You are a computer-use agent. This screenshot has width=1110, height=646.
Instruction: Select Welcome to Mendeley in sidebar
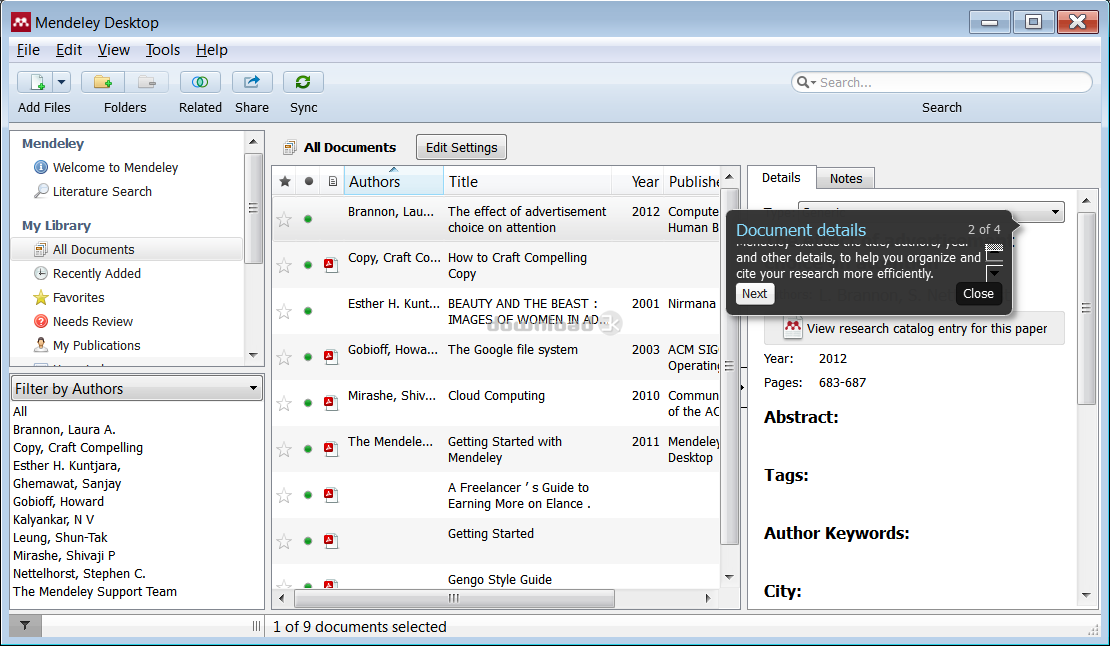pyautogui.click(x=115, y=168)
